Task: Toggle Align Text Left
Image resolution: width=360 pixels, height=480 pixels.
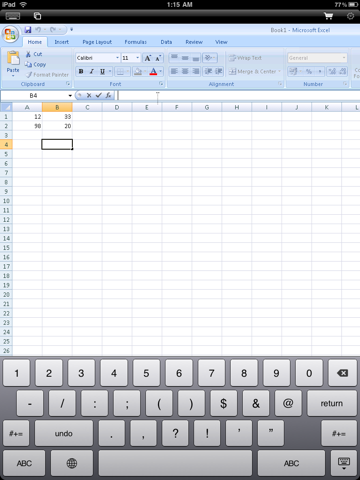Action: 174,71
